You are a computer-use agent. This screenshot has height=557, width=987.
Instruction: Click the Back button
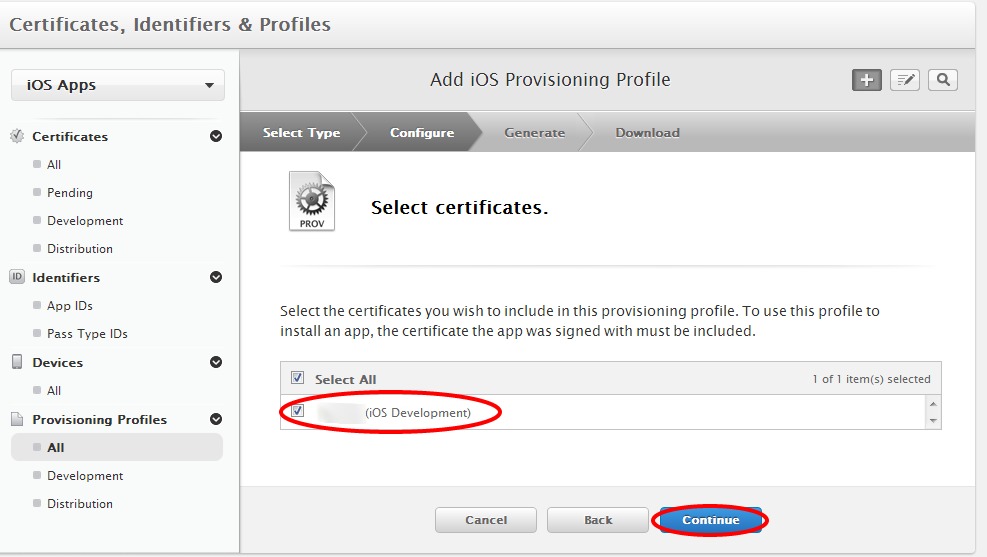click(x=598, y=520)
